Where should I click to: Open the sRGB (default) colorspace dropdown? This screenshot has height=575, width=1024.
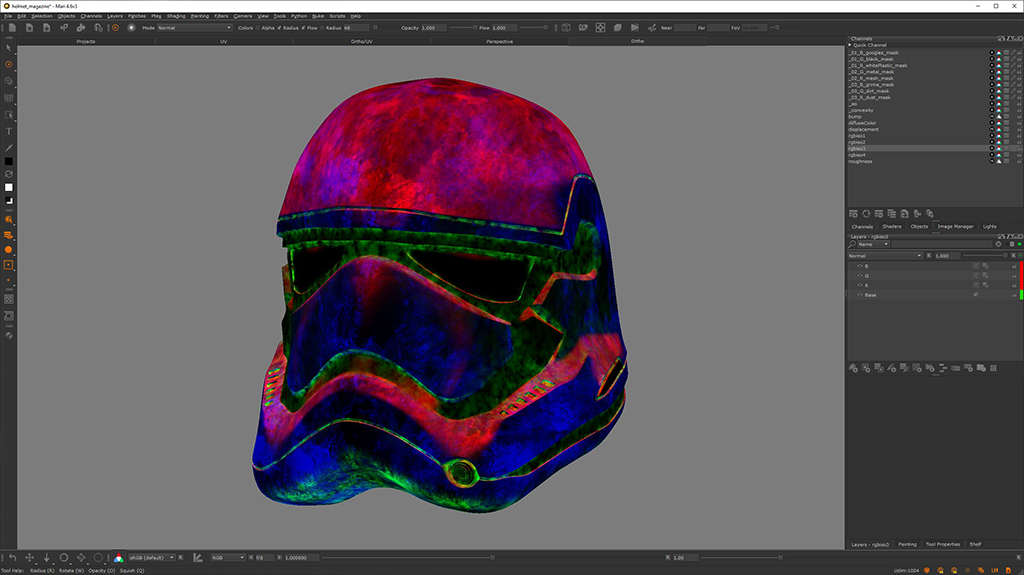point(152,557)
